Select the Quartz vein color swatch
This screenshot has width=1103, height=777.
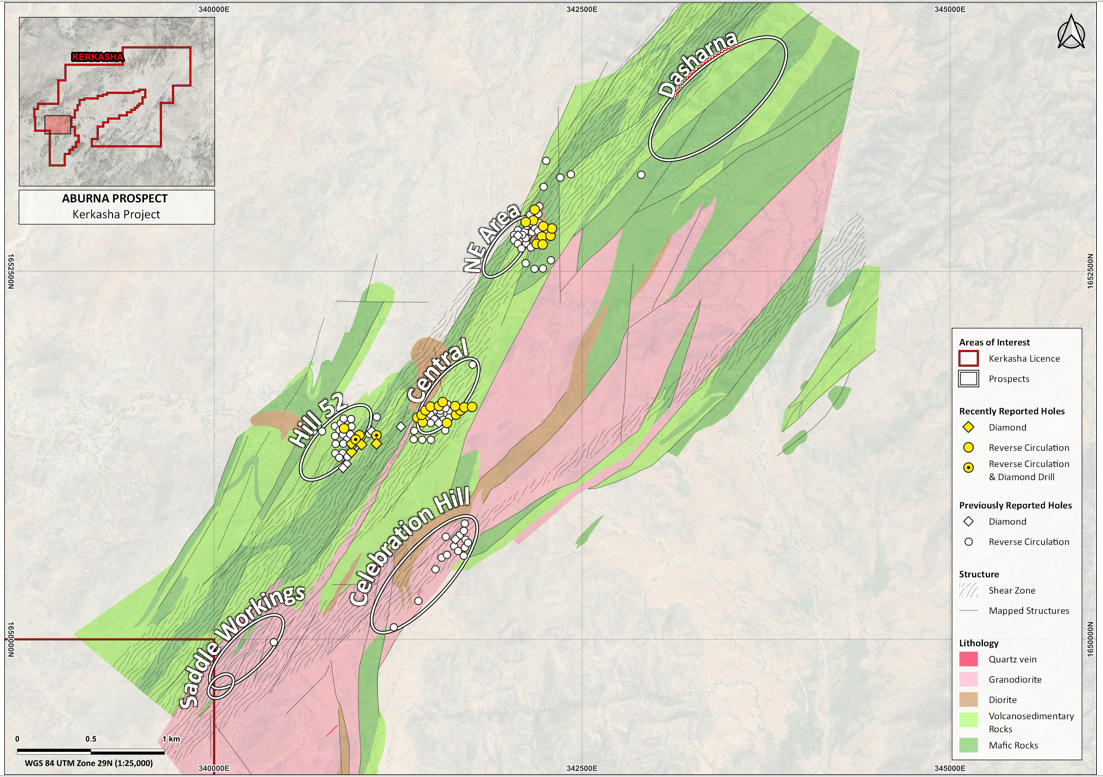click(x=969, y=660)
